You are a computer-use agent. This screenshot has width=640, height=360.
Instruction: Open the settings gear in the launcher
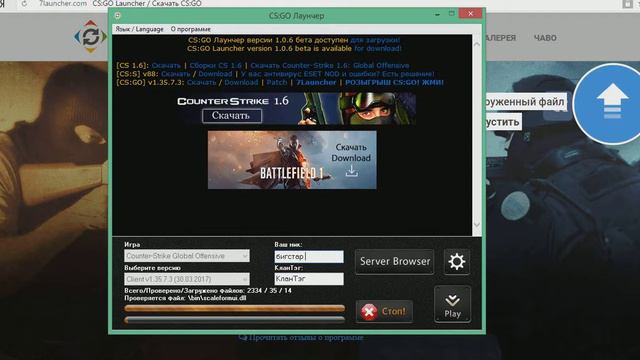(x=456, y=261)
